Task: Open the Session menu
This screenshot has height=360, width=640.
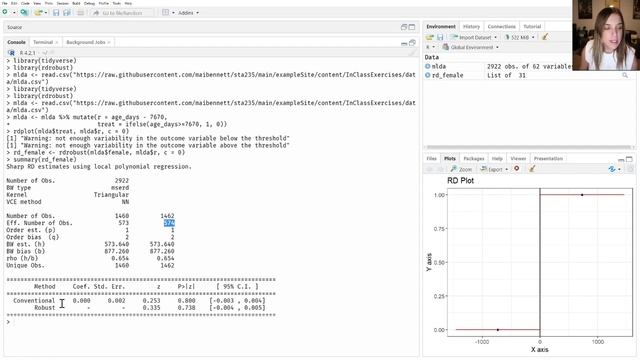Action: [x=62, y=3]
